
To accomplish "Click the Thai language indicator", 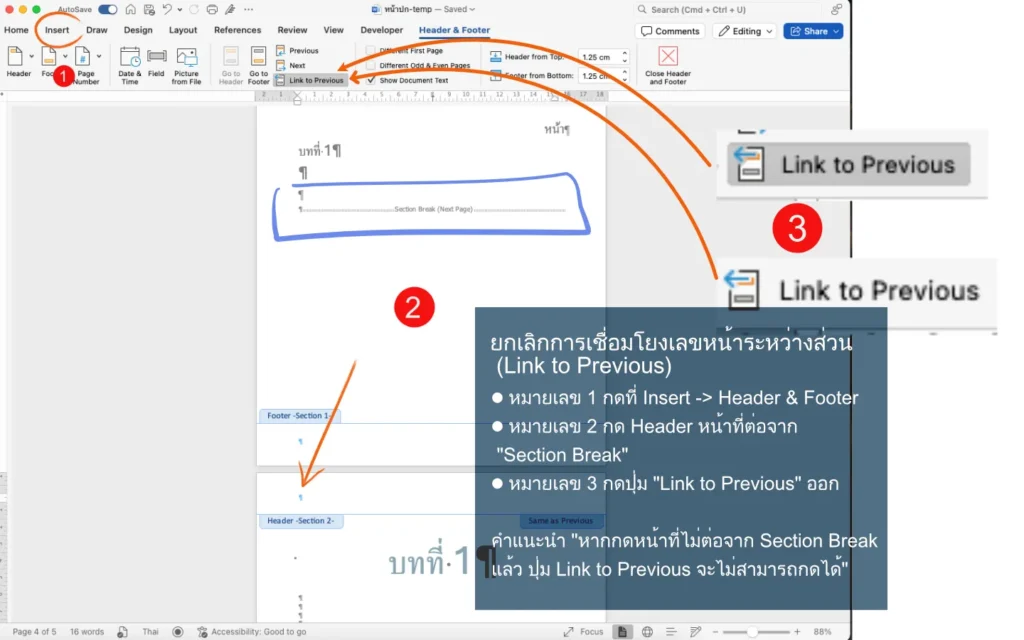I will pos(150,632).
